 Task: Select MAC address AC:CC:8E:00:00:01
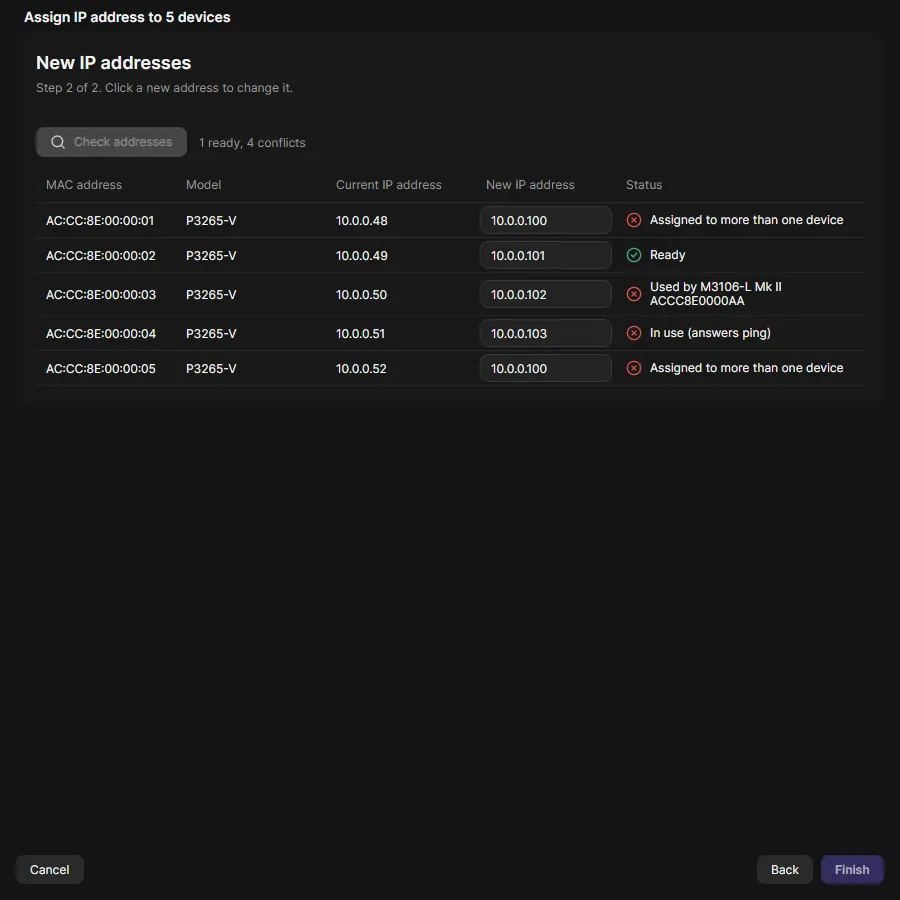pyautogui.click(x=100, y=220)
